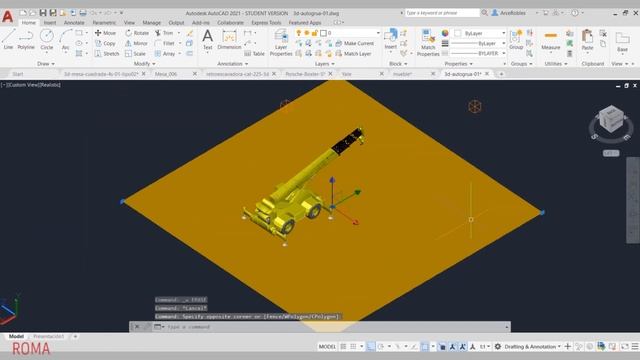Screen dimensions: 640x360
Task: Open new drawing tab with plus button
Action: point(501,74)
